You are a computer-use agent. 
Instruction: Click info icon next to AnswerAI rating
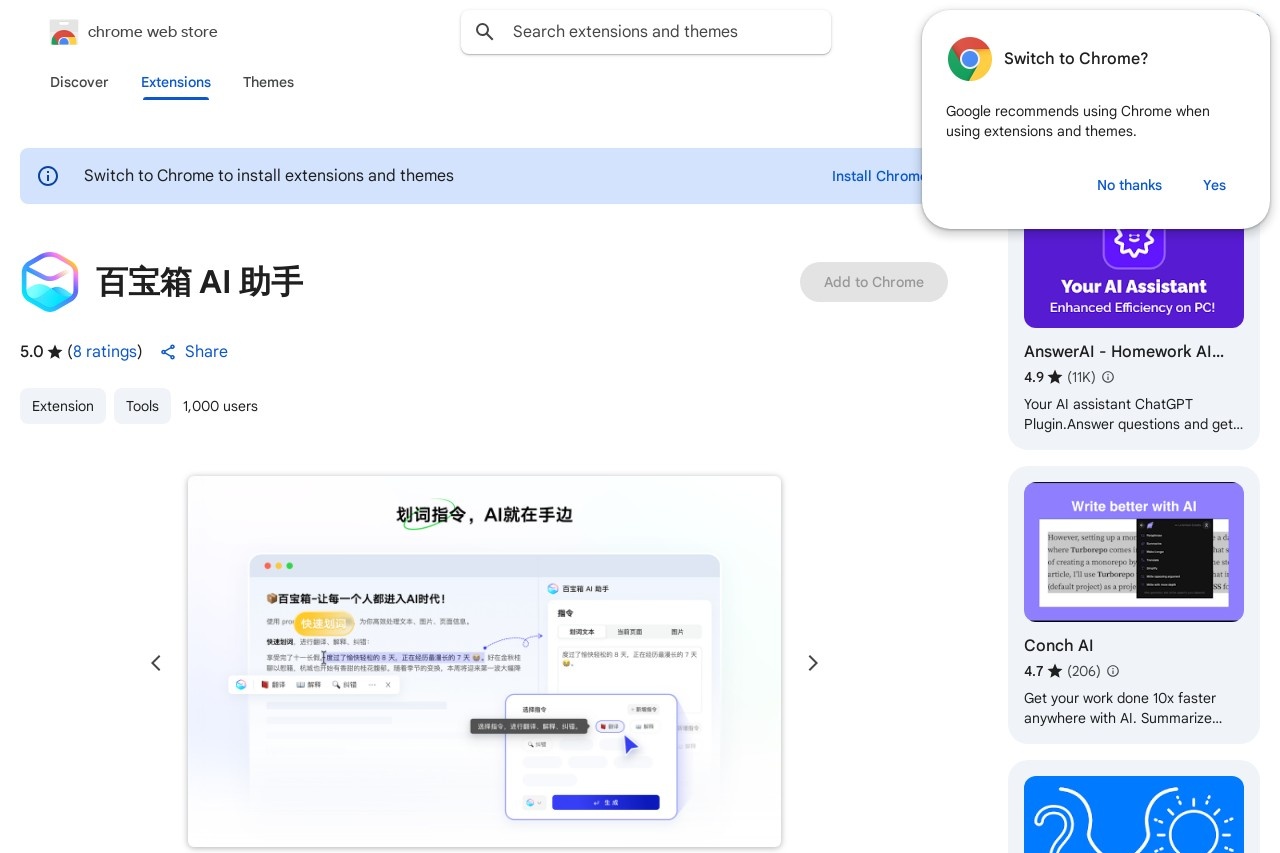point(1107,377)
